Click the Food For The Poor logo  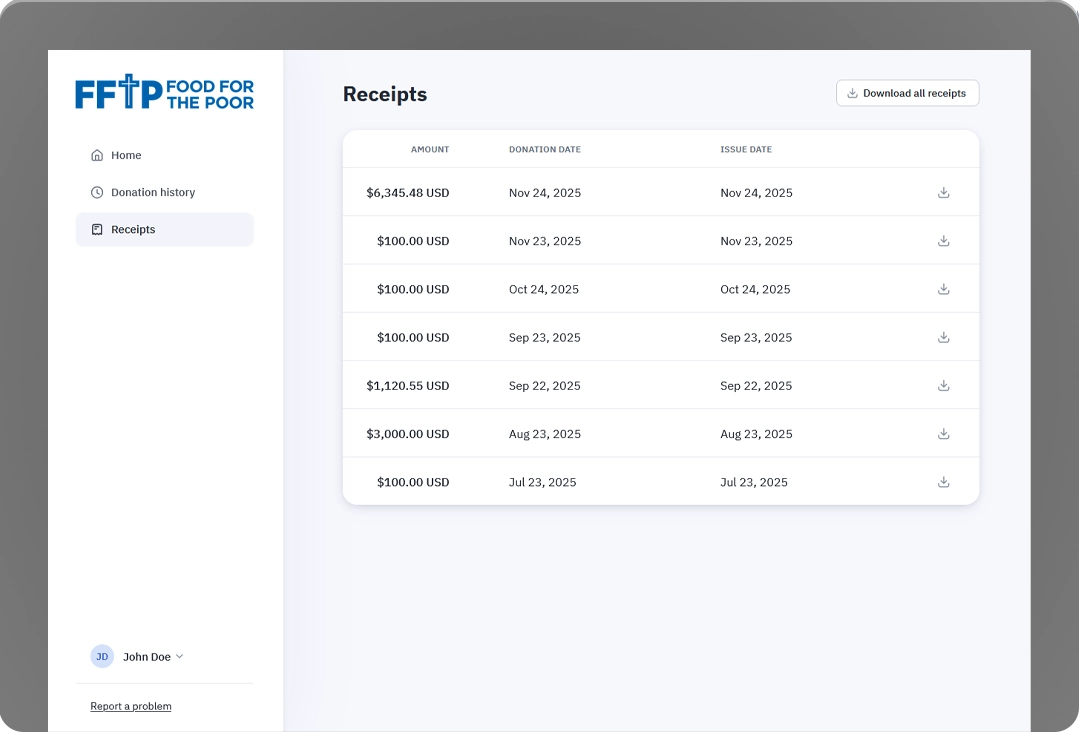tap(164, 93)
